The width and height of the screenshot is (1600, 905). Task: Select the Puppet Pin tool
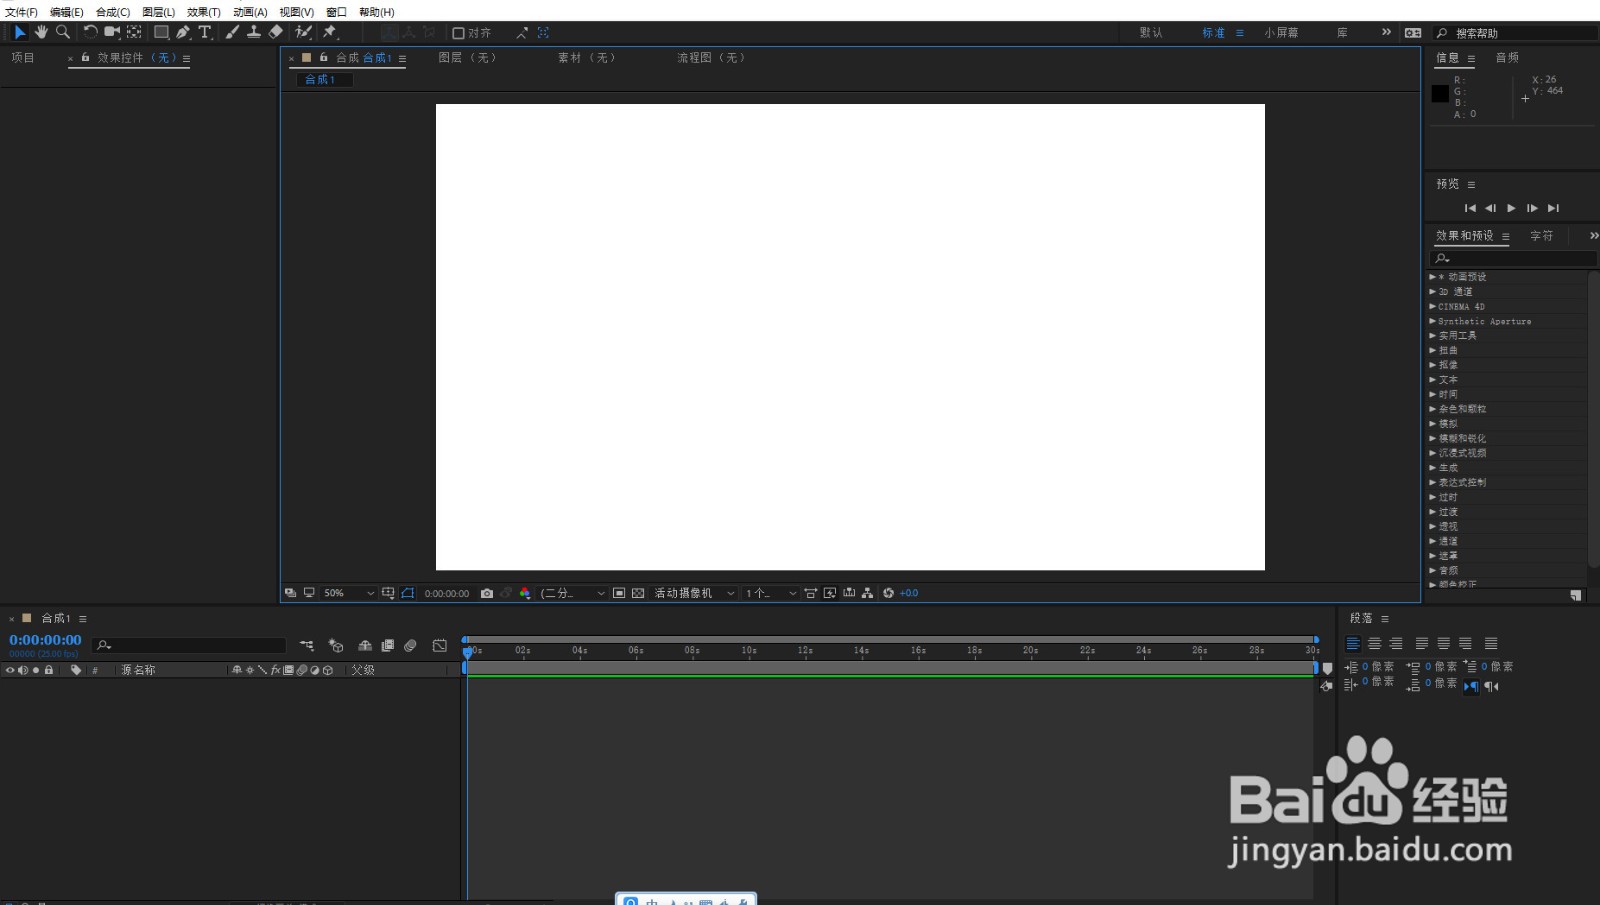point(331,32)
